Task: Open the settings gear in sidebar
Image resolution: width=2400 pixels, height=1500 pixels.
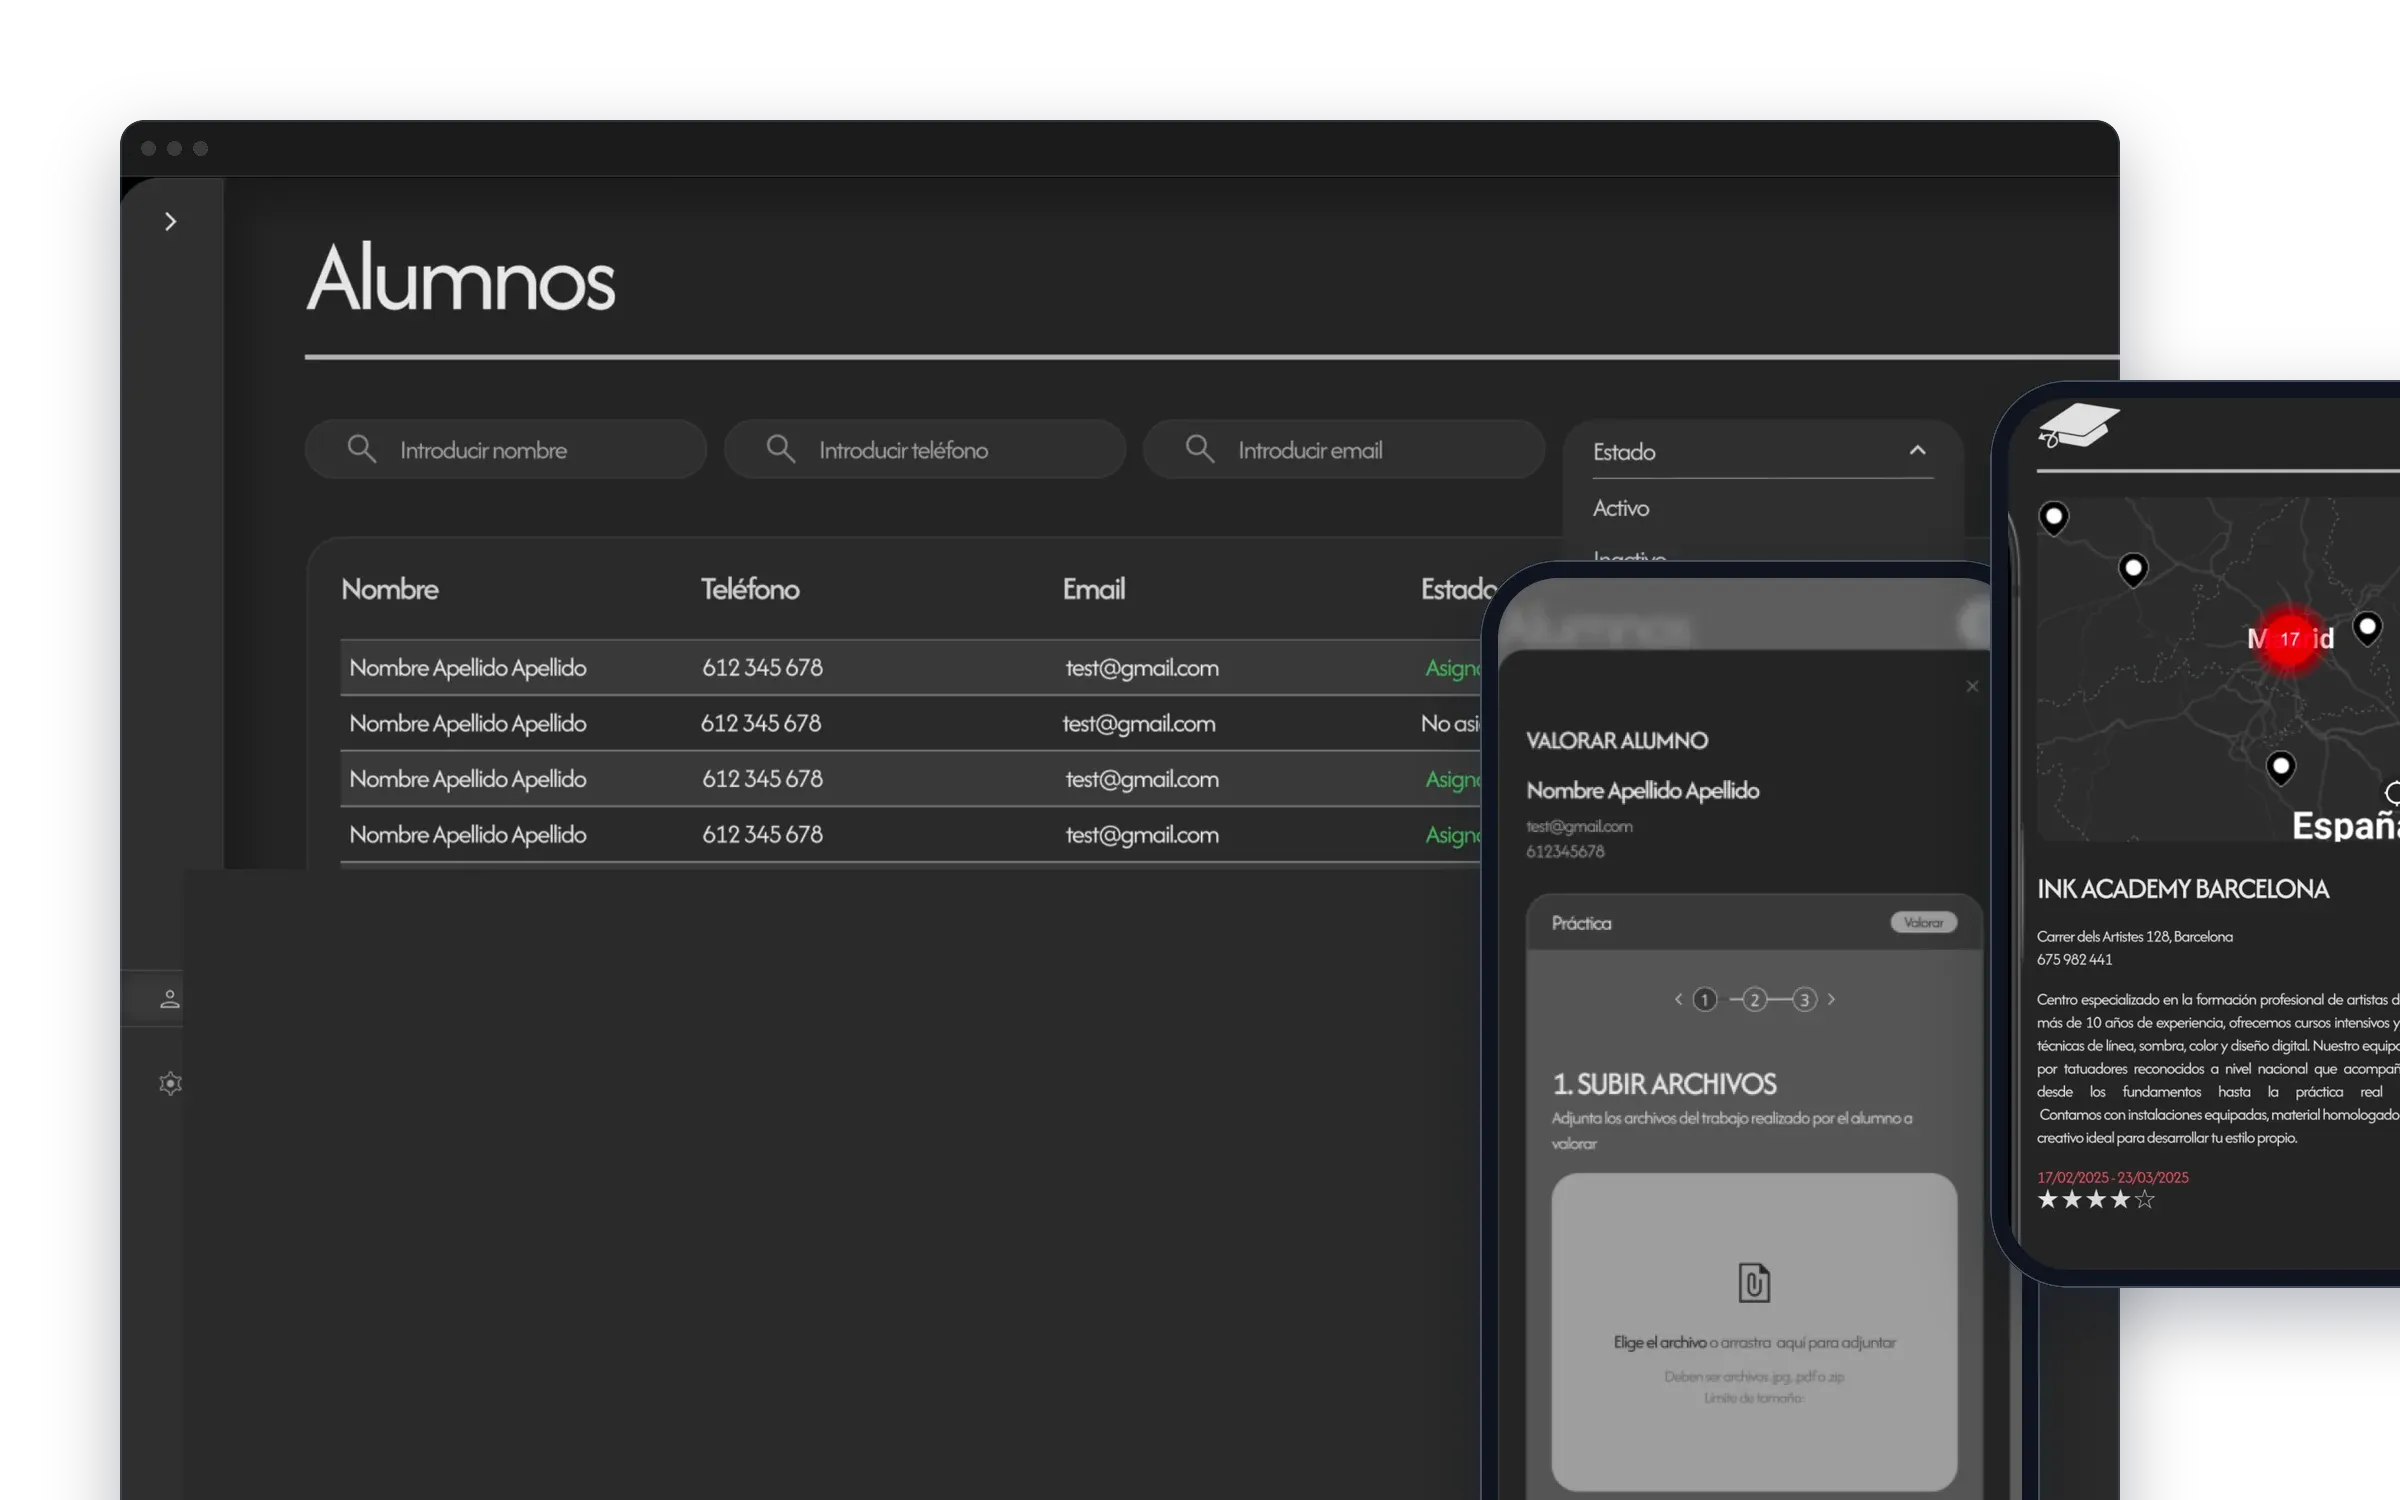Action: 170,1083
